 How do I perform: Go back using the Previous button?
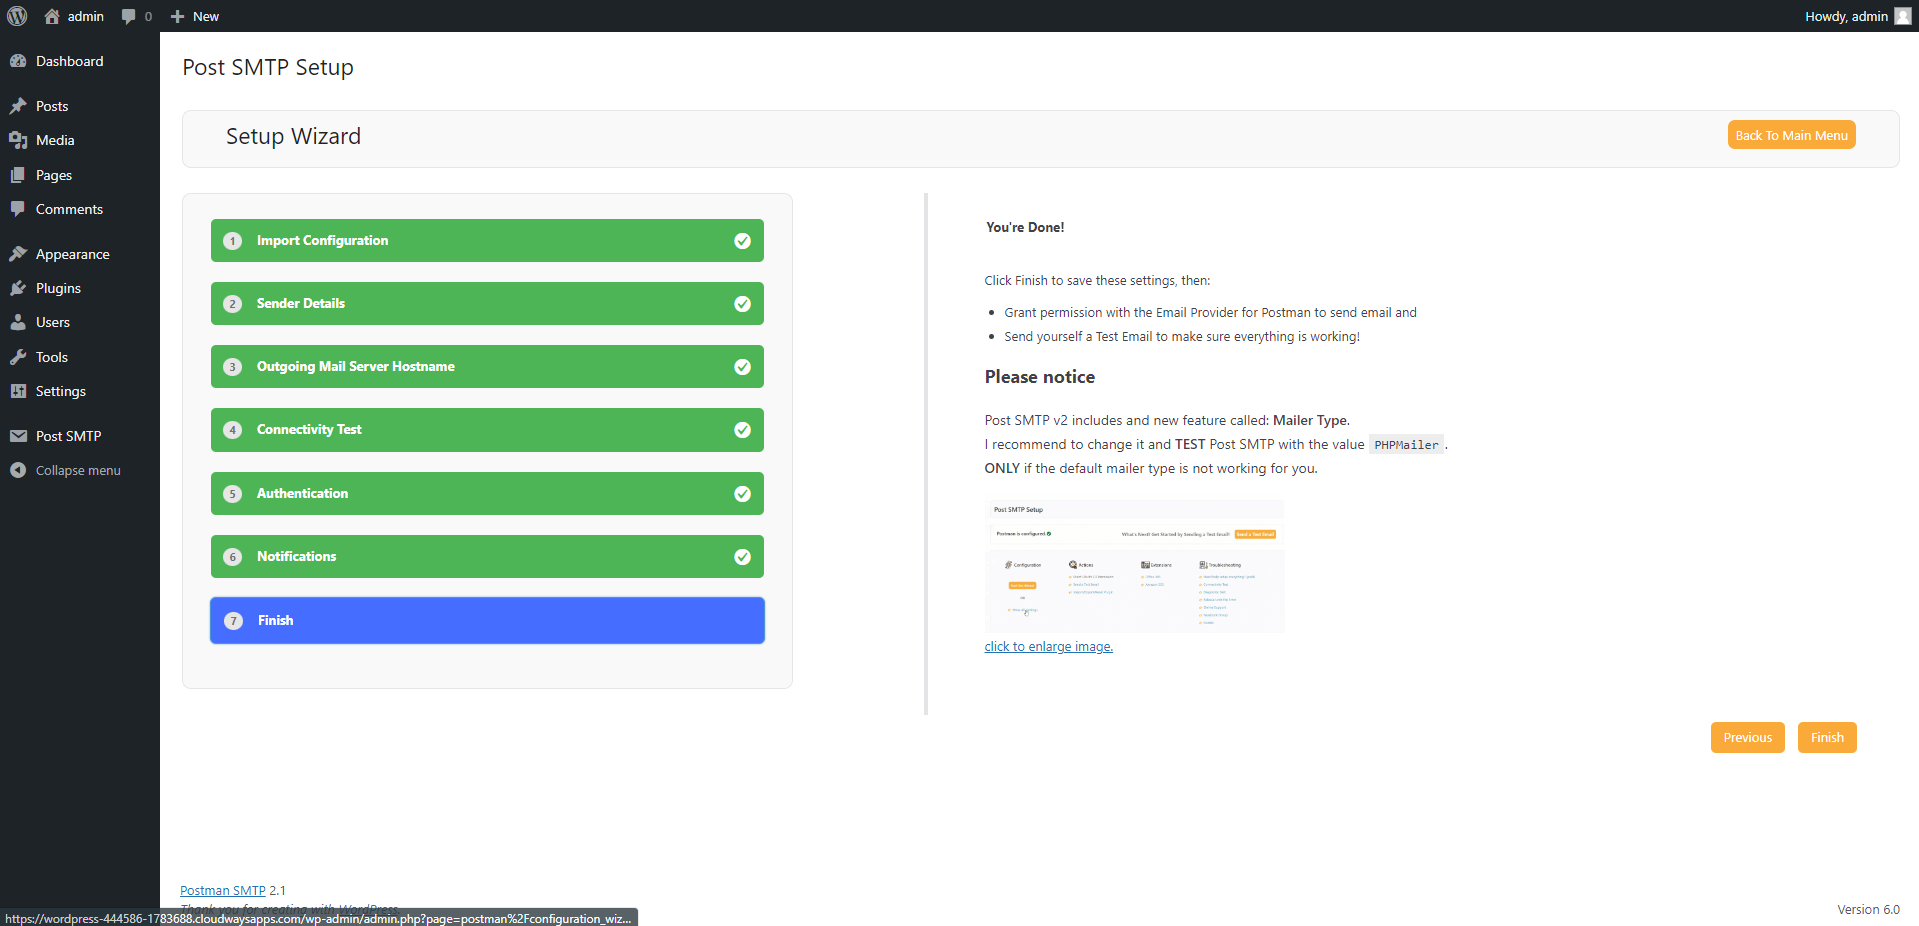click(1747, 737)
